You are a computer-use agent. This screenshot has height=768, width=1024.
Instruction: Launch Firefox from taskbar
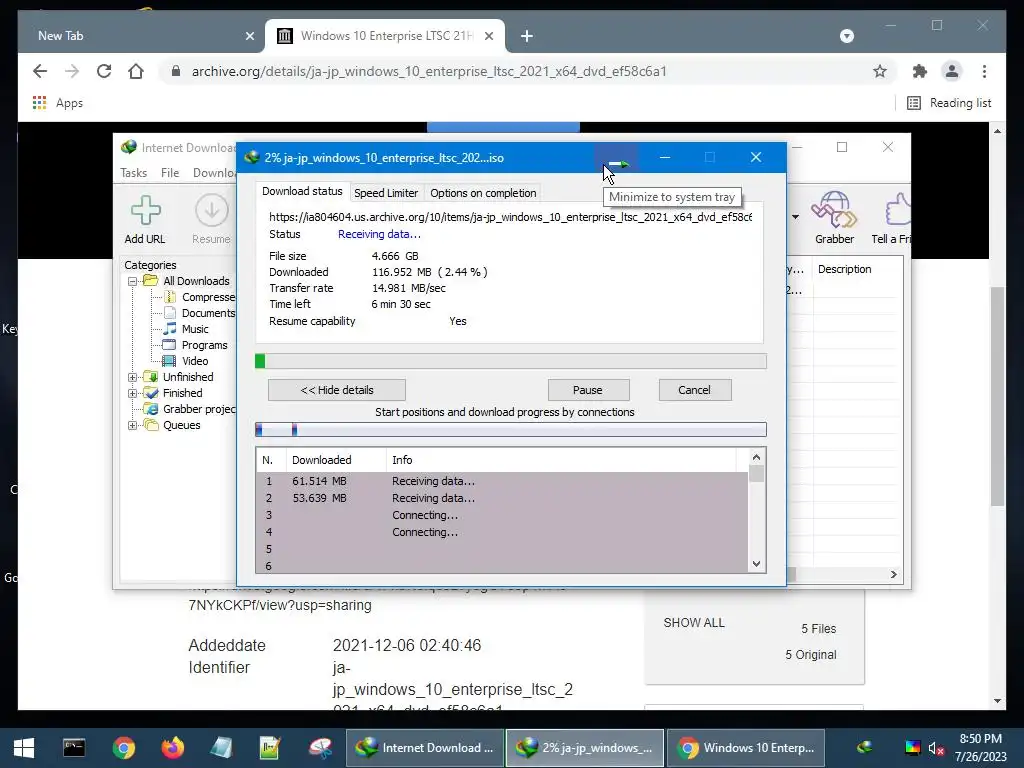[x=173, y=748]
